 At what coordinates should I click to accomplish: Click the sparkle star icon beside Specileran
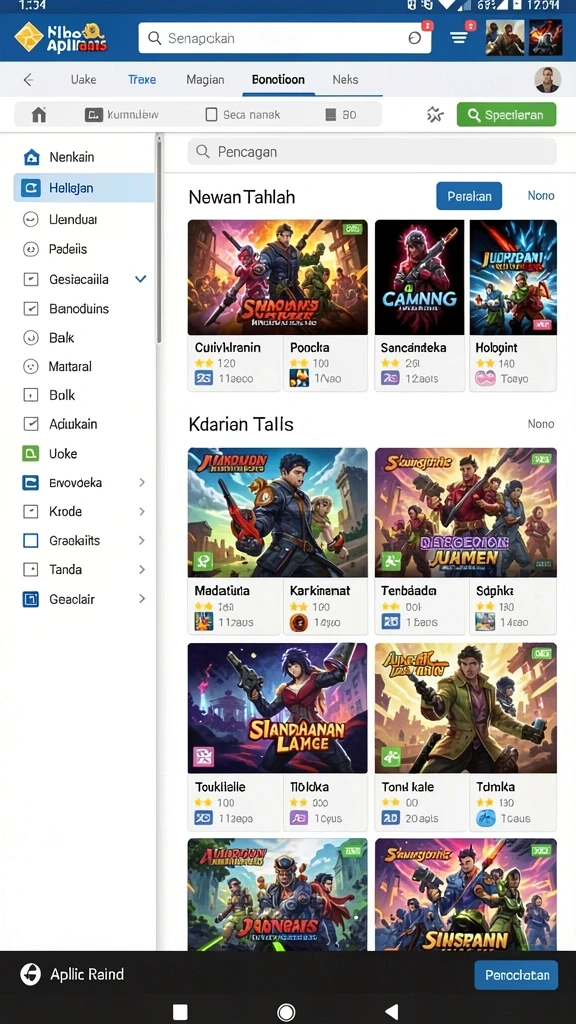coord(435,114)
